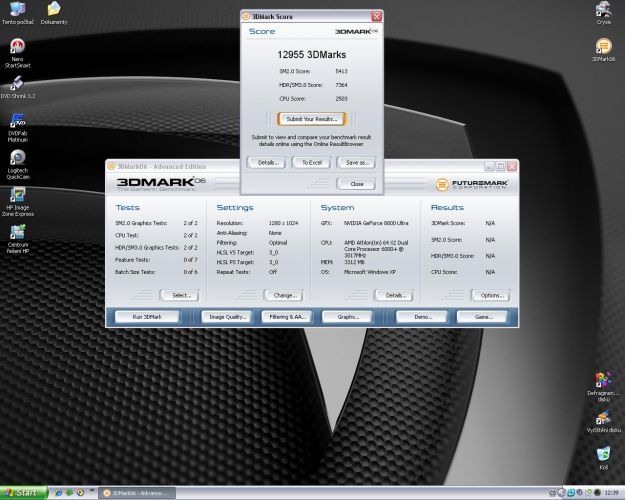
Task: Click the SM2.0 Score value 5413
Action: point(341,71)
